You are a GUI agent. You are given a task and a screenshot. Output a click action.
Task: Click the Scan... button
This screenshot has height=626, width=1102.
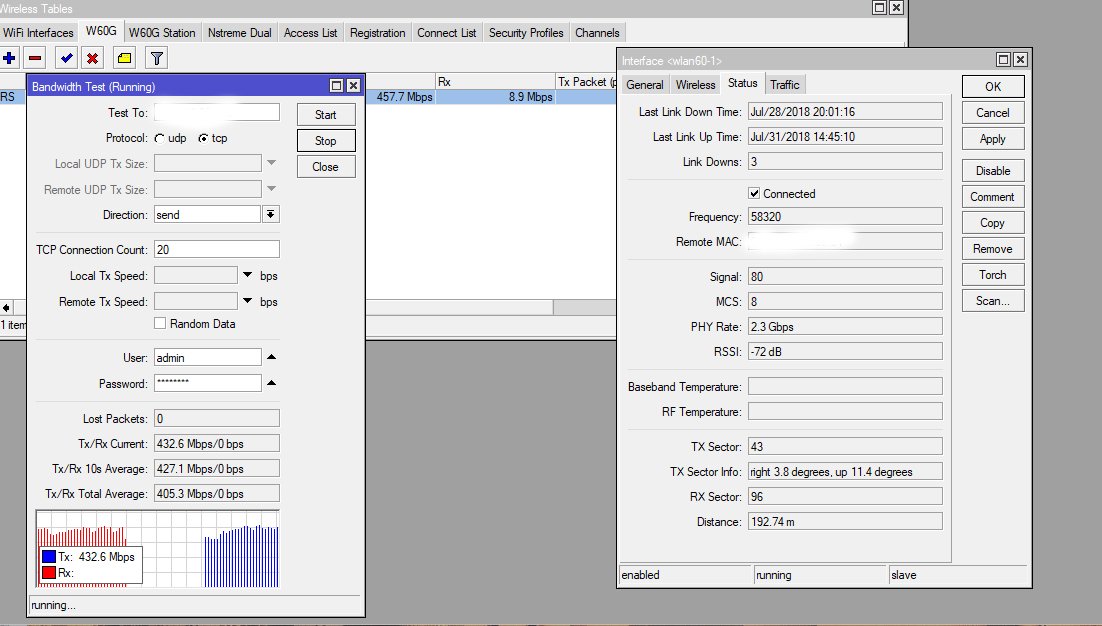tap(993, 301)
